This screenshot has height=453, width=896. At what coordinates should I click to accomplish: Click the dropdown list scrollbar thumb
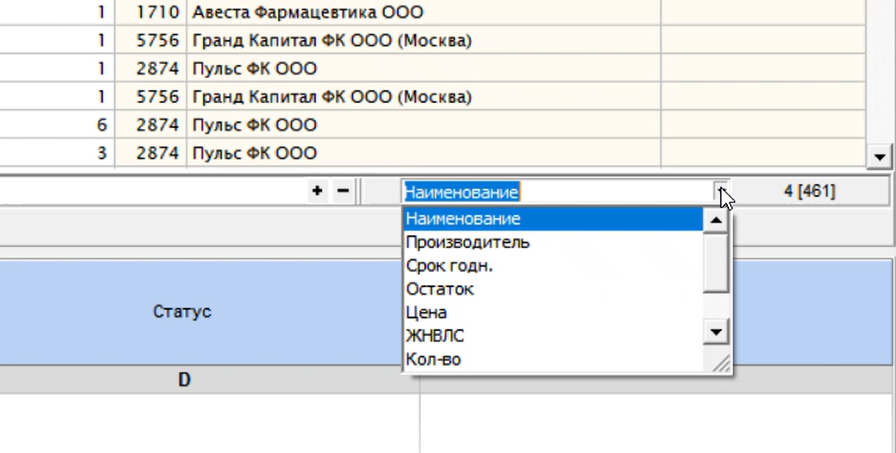(716, 262)
